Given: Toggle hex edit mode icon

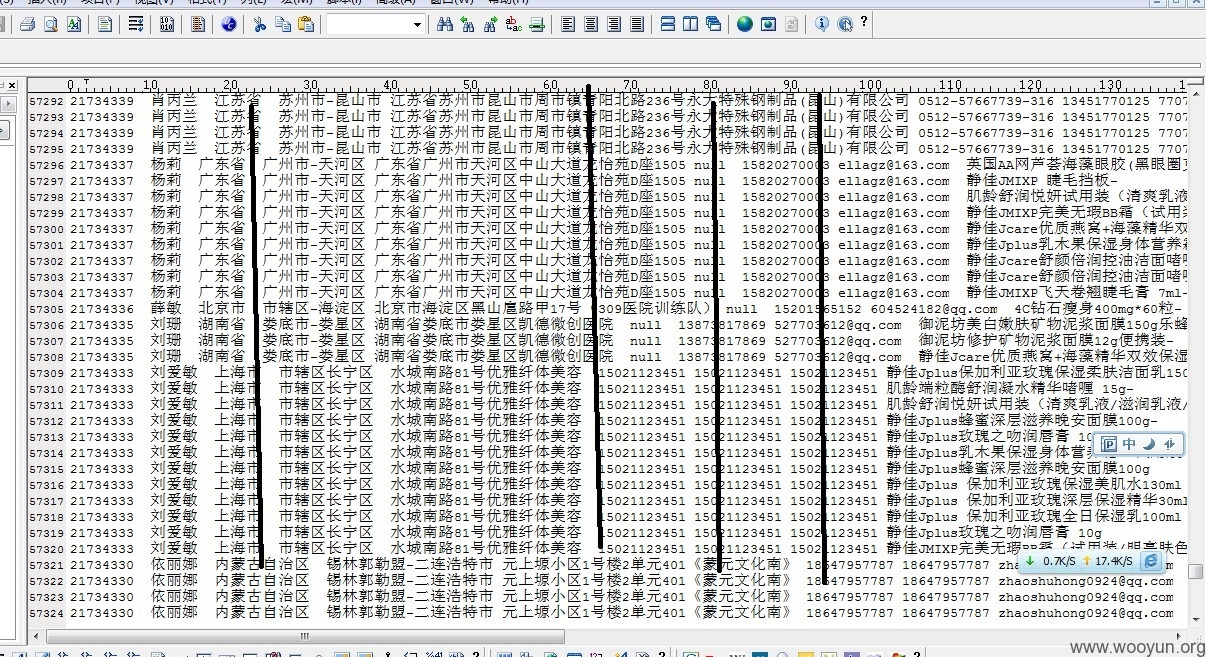Looking at the screenshot, I should coord(167,24).
